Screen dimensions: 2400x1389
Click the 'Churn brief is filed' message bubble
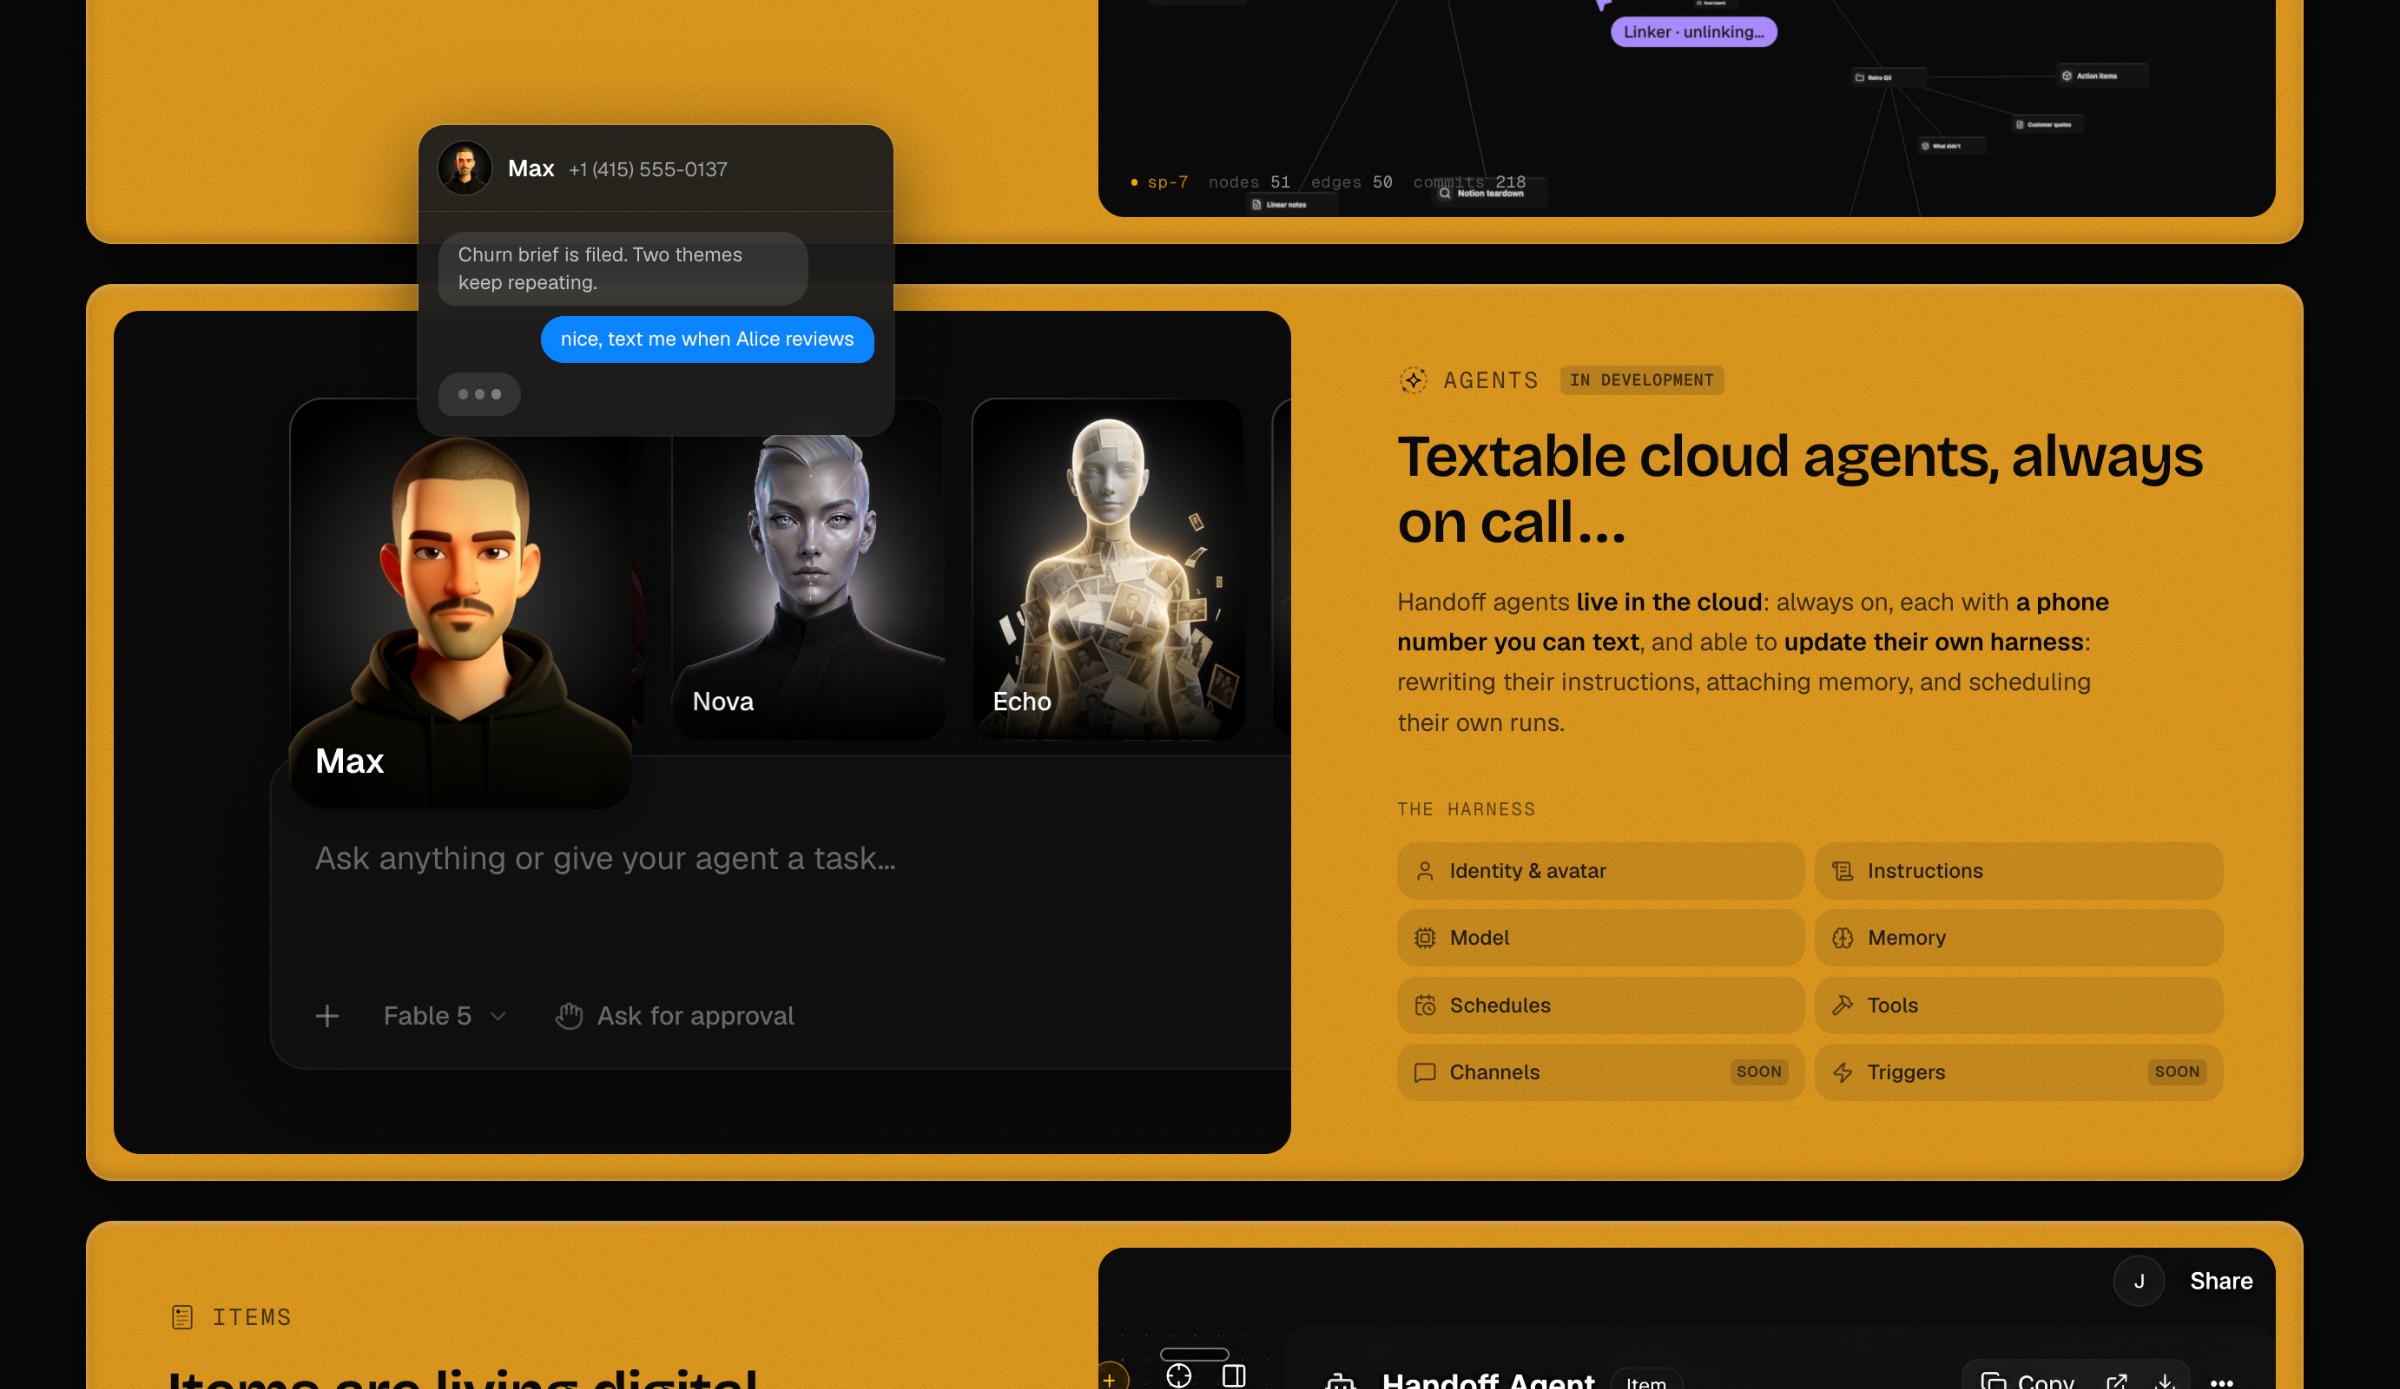pyautogui.click(x=622, y=269)
